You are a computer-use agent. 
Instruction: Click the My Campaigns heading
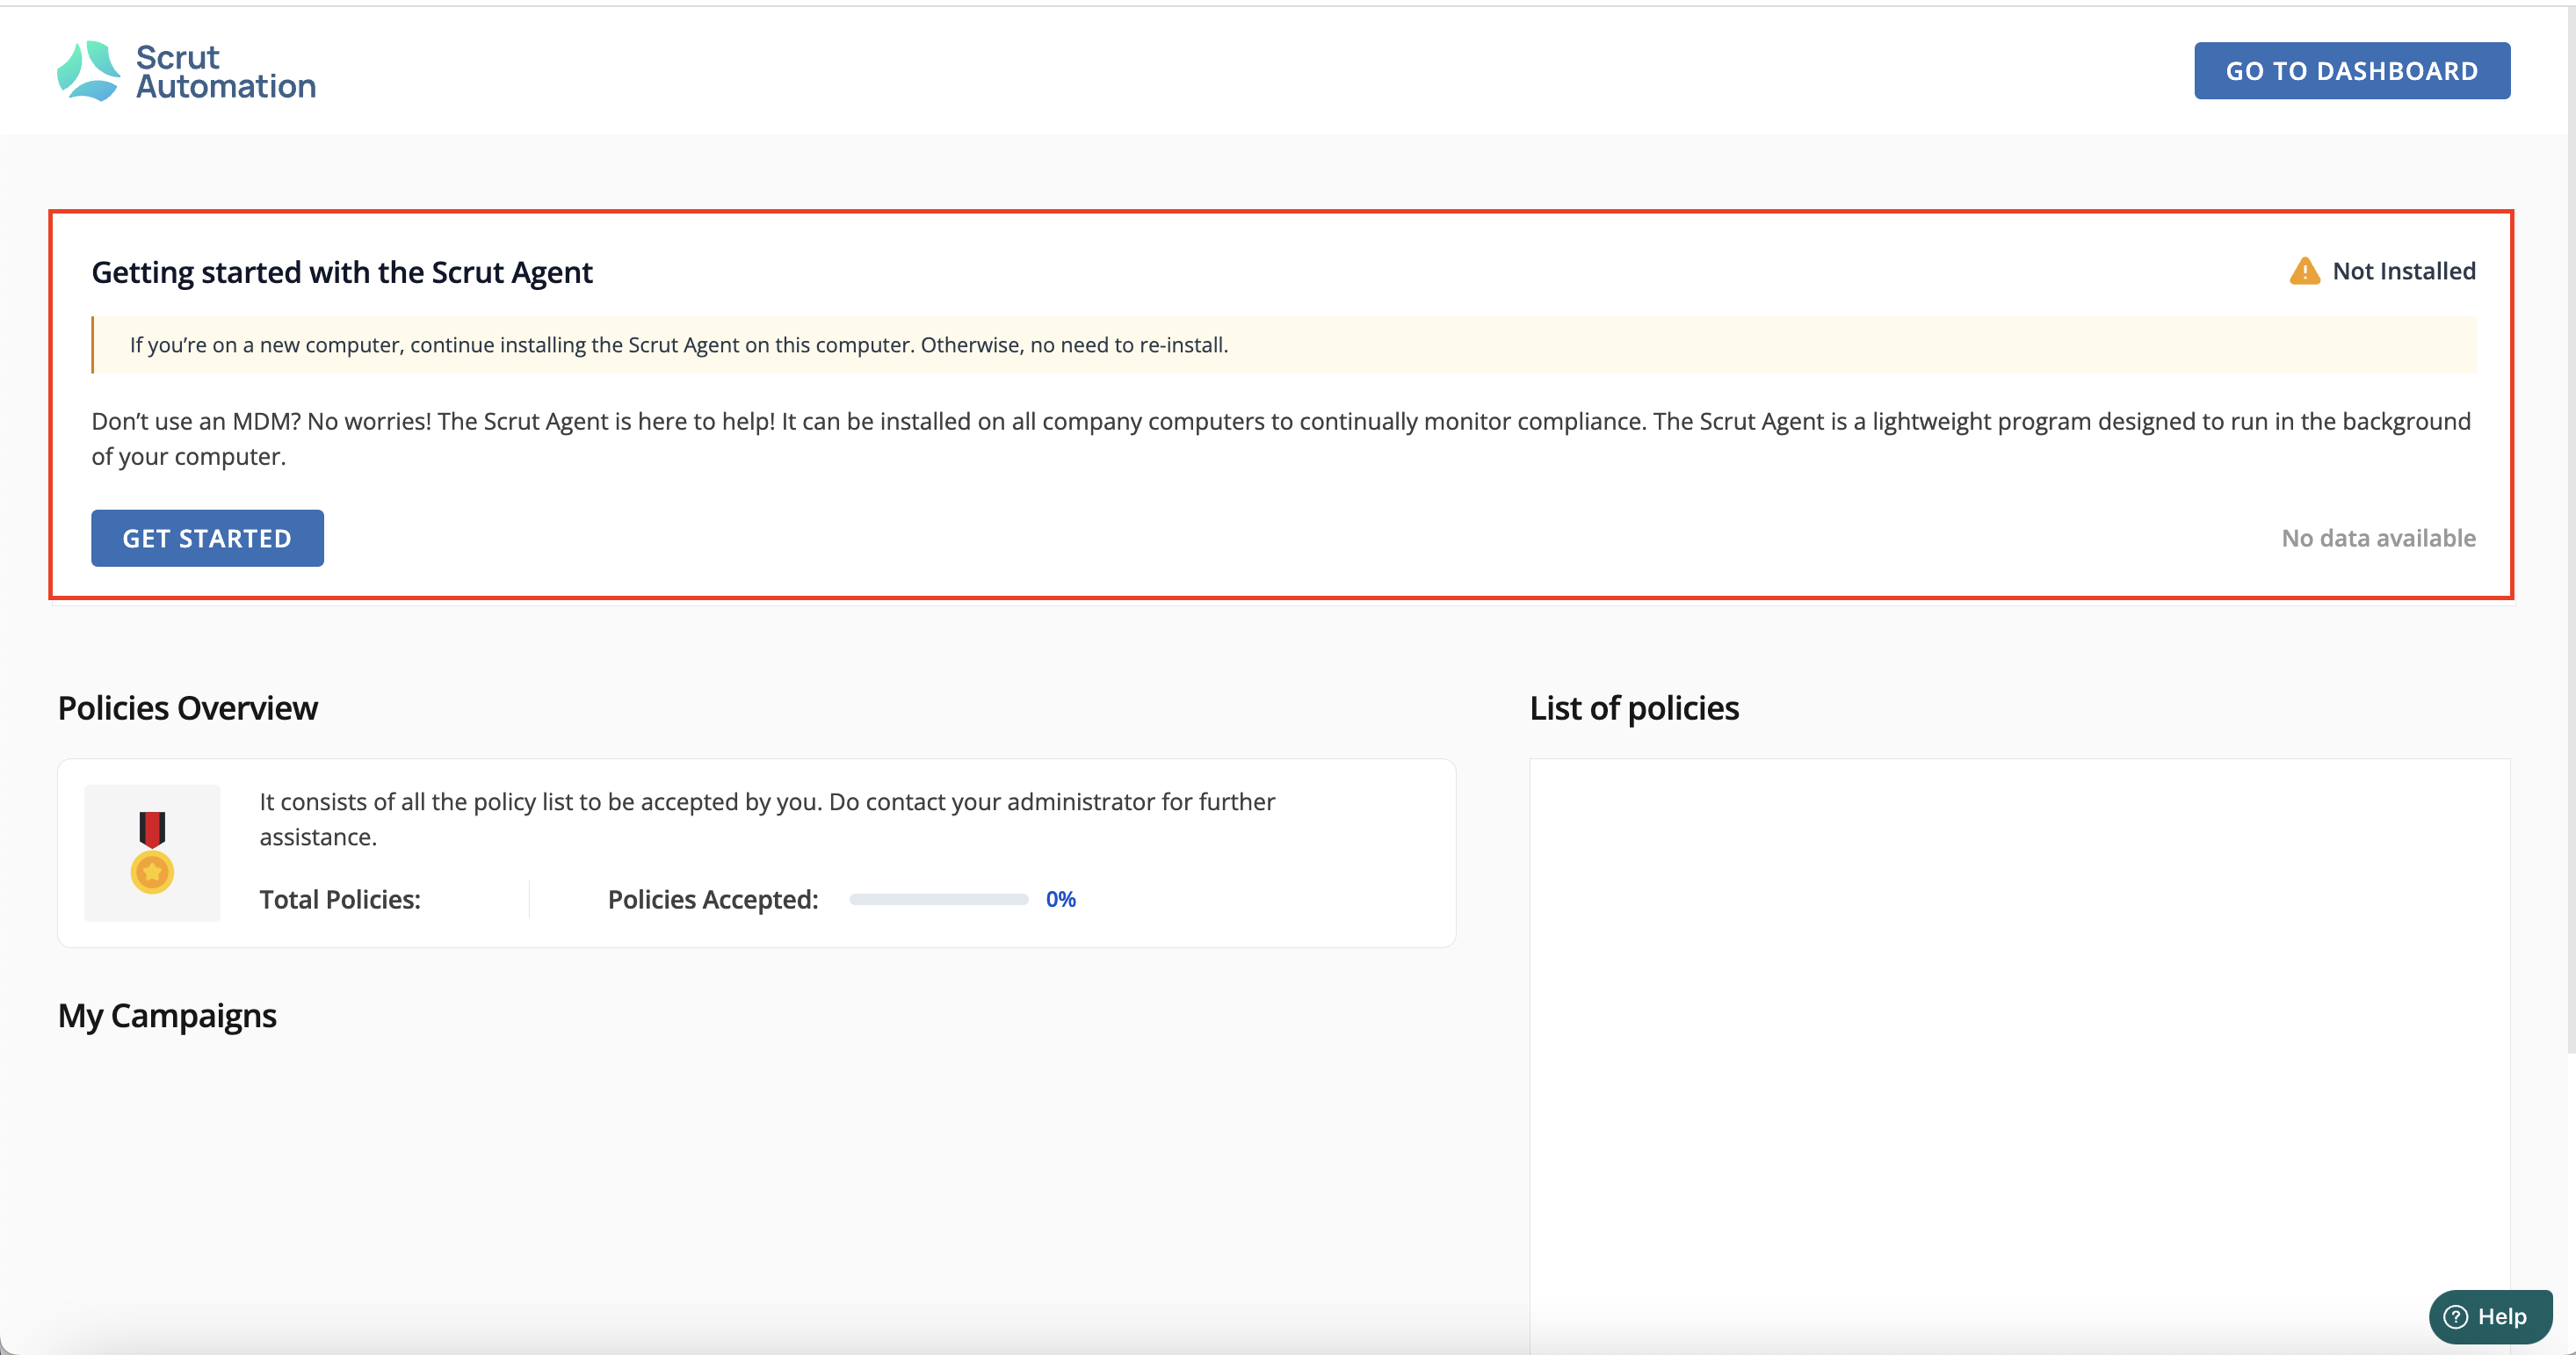coord(167,1016)
